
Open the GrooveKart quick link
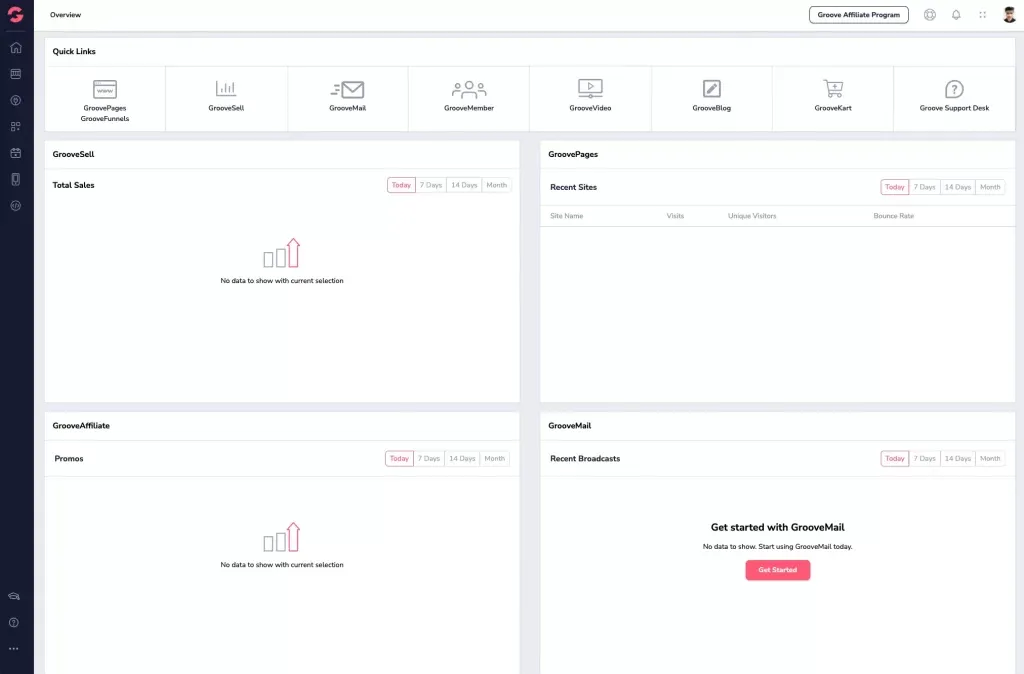coord(833,99)
